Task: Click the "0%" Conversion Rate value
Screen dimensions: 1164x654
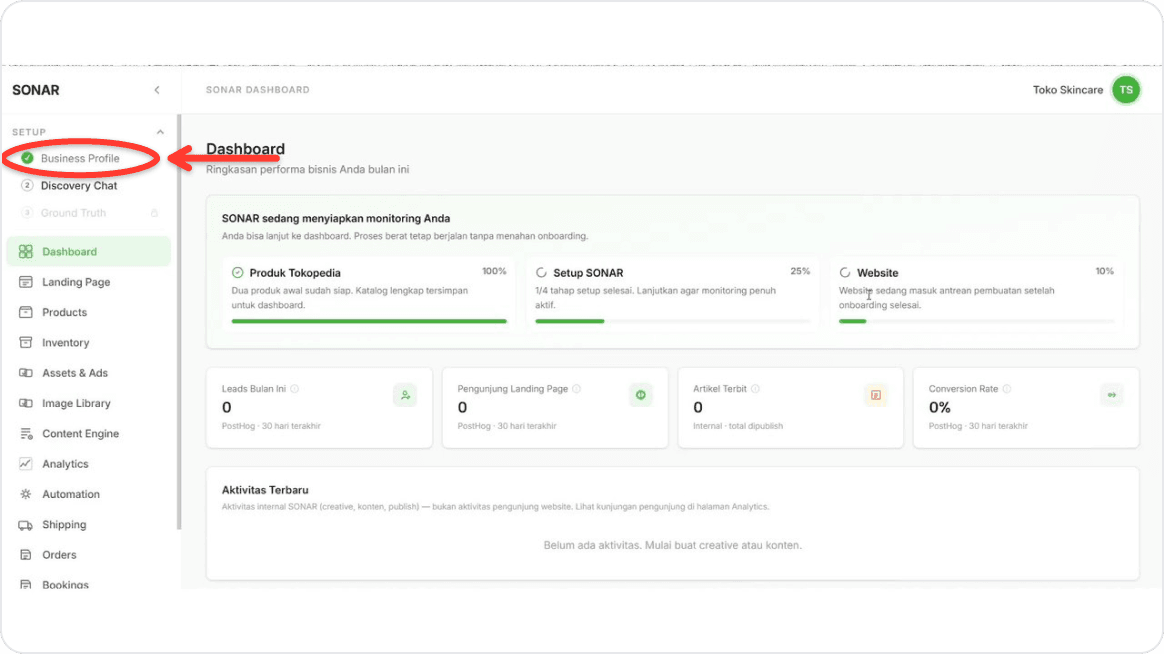Action: (940, 408)
